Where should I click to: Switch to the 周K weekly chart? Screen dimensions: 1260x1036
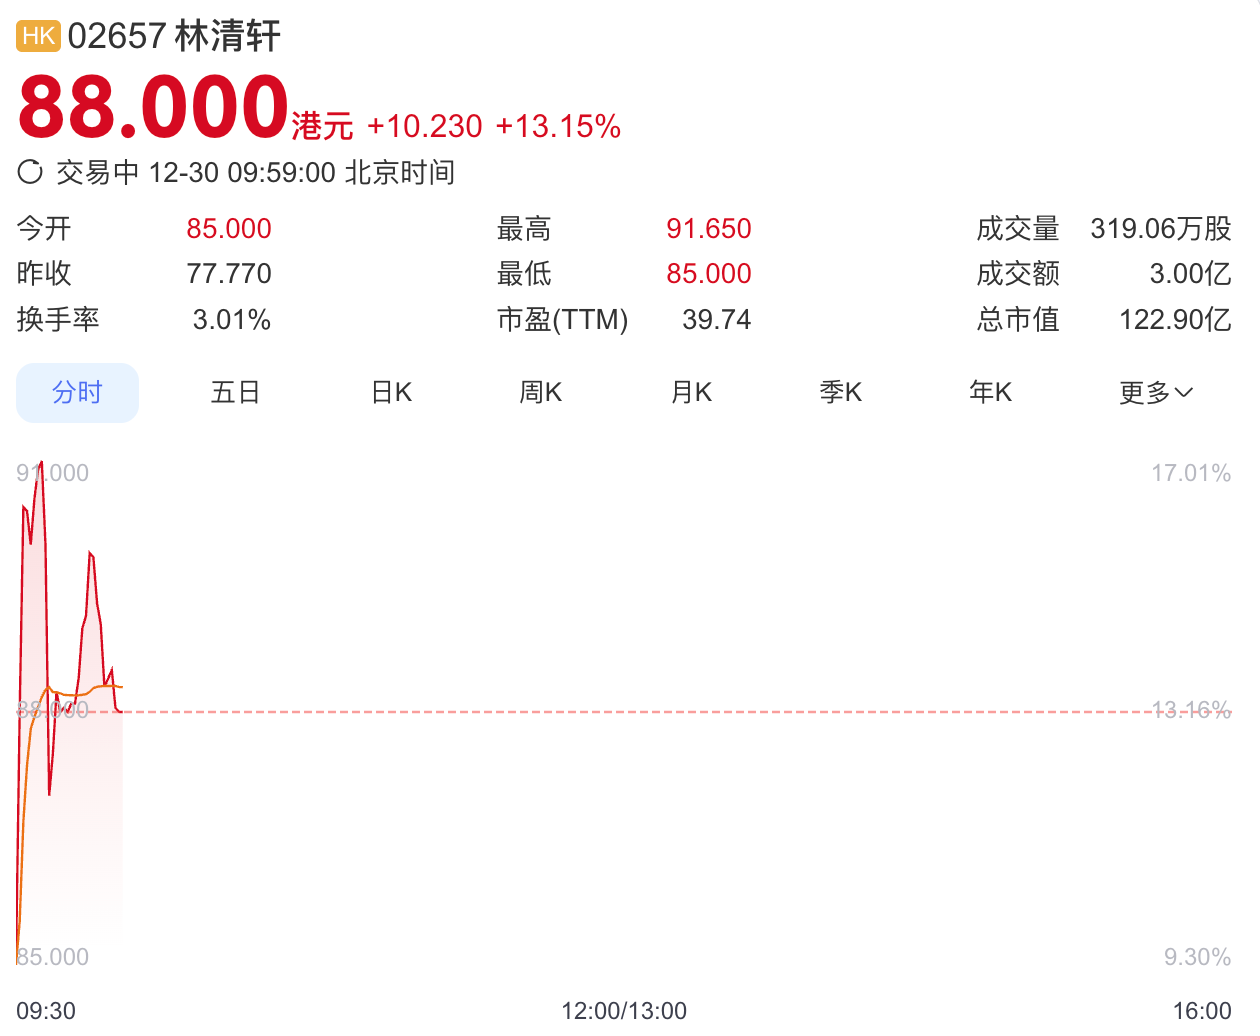(x=540, y=392)
